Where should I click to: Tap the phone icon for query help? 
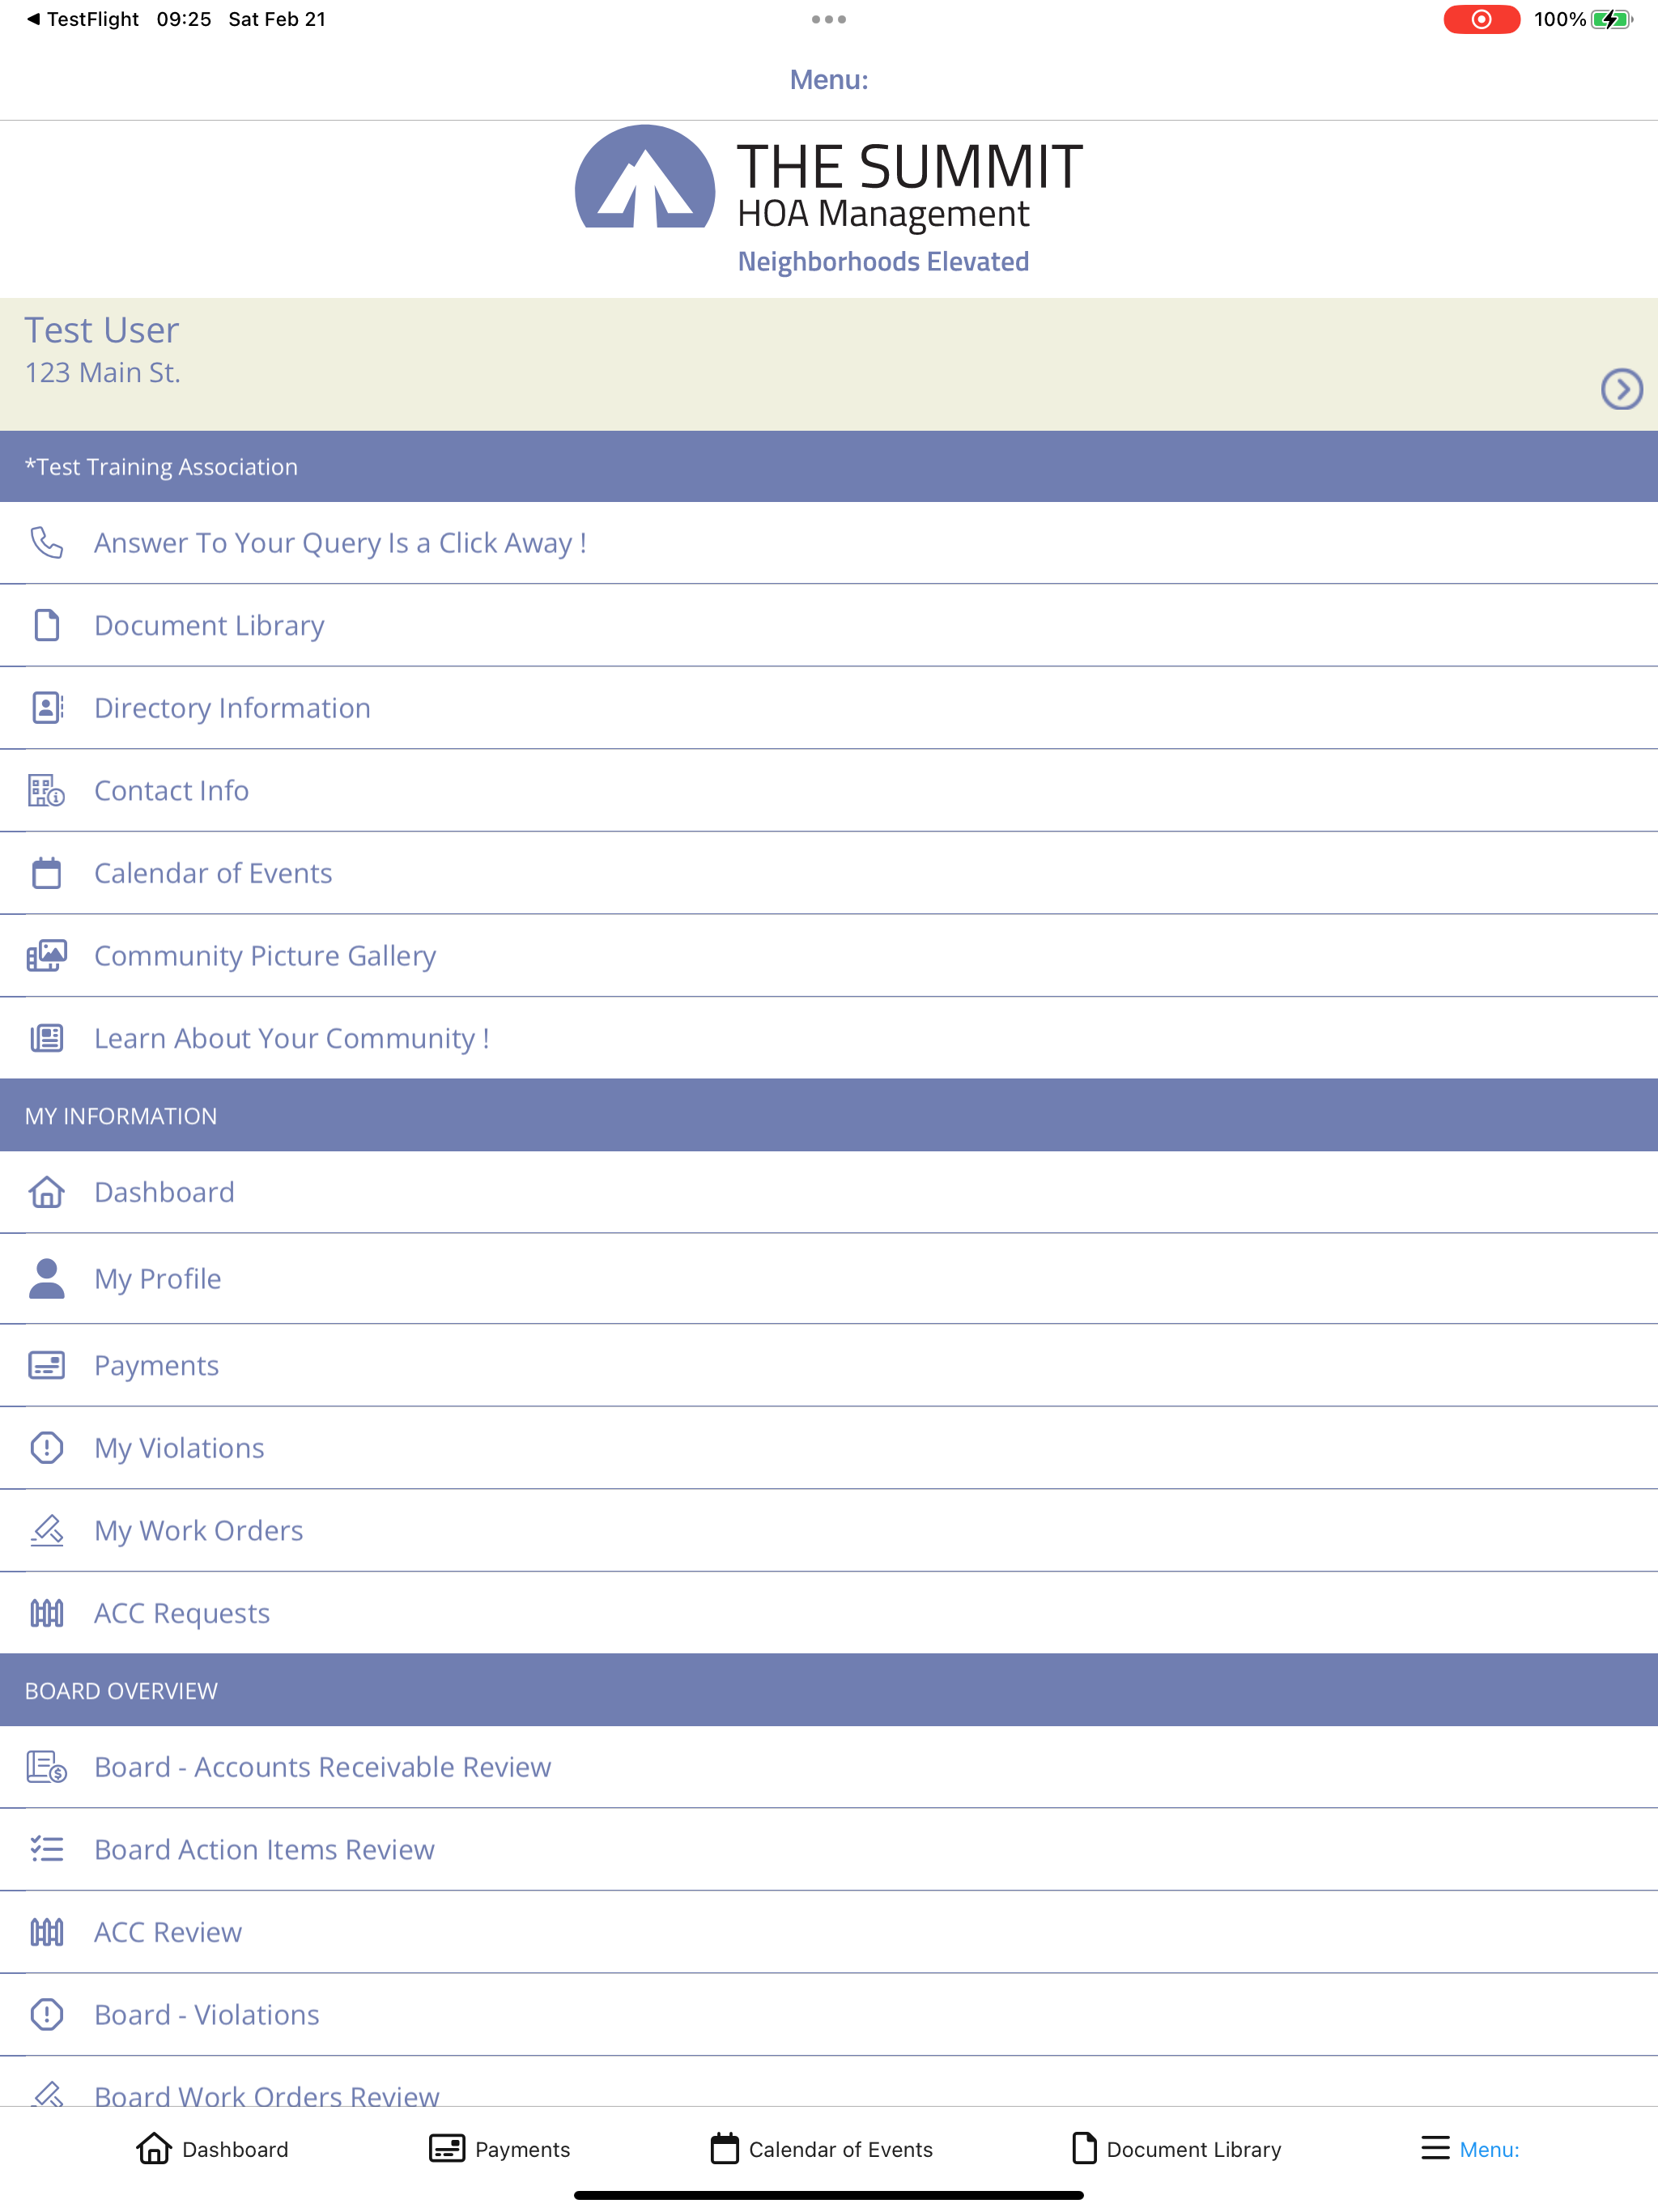tap(46, 542)
